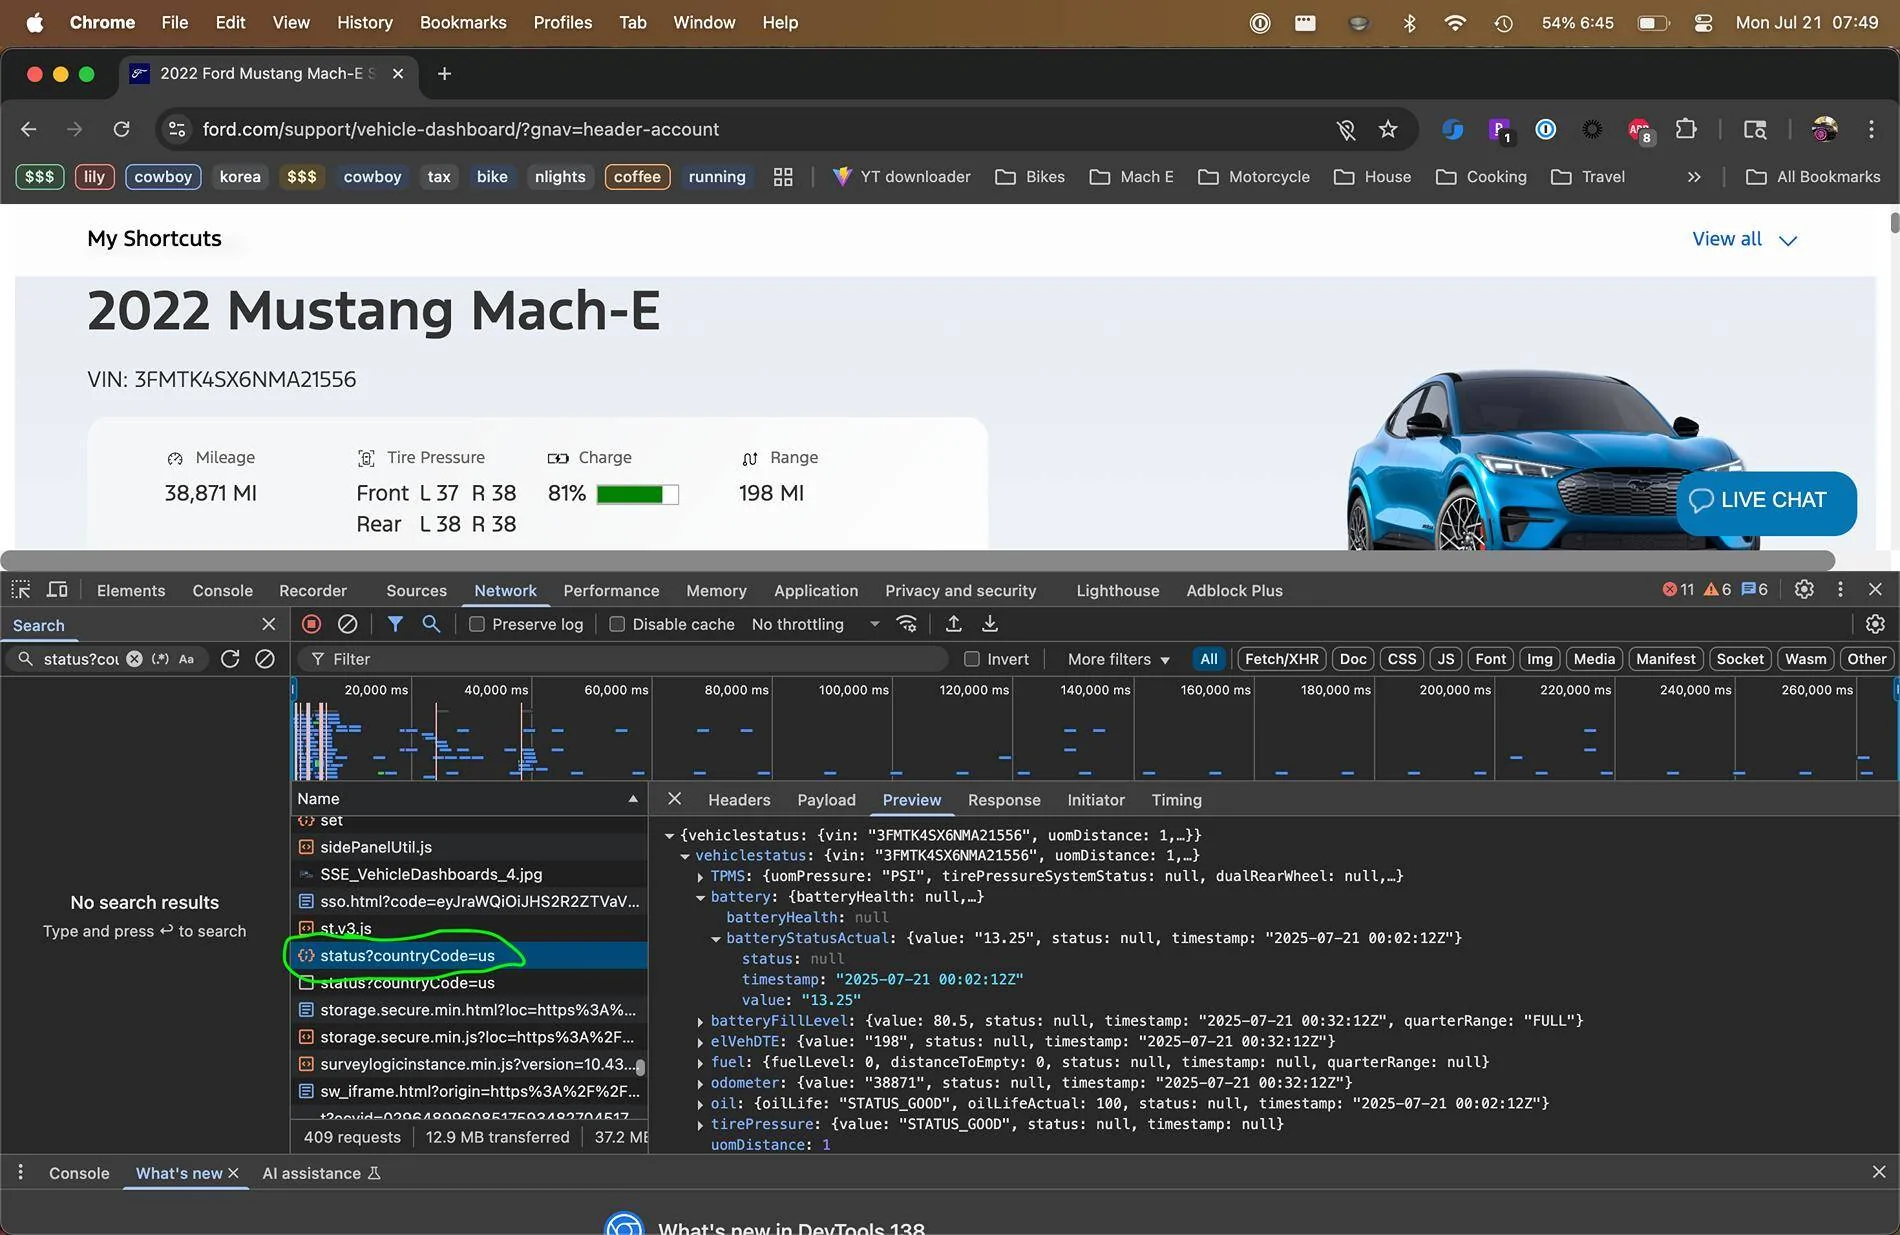Screen dimensions: 1900x1235
Task: Sort requests by the Name column header
Action: (469, 798)
